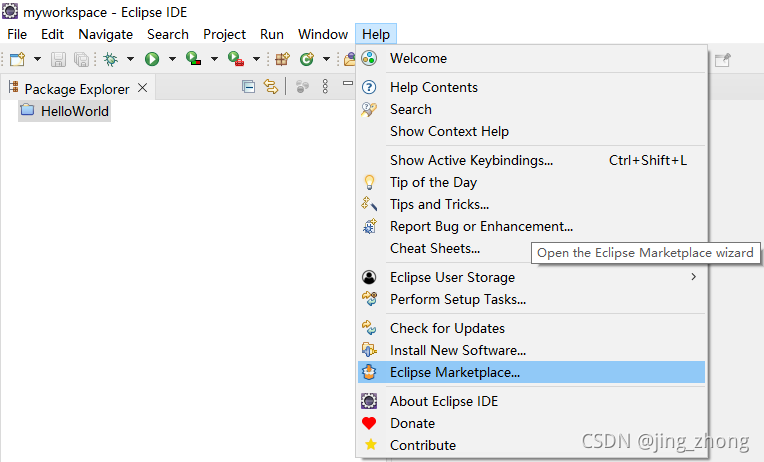Screen dimensions: 764x462
Task: Choose Install New Software...
Action: (x=531, y=350)
